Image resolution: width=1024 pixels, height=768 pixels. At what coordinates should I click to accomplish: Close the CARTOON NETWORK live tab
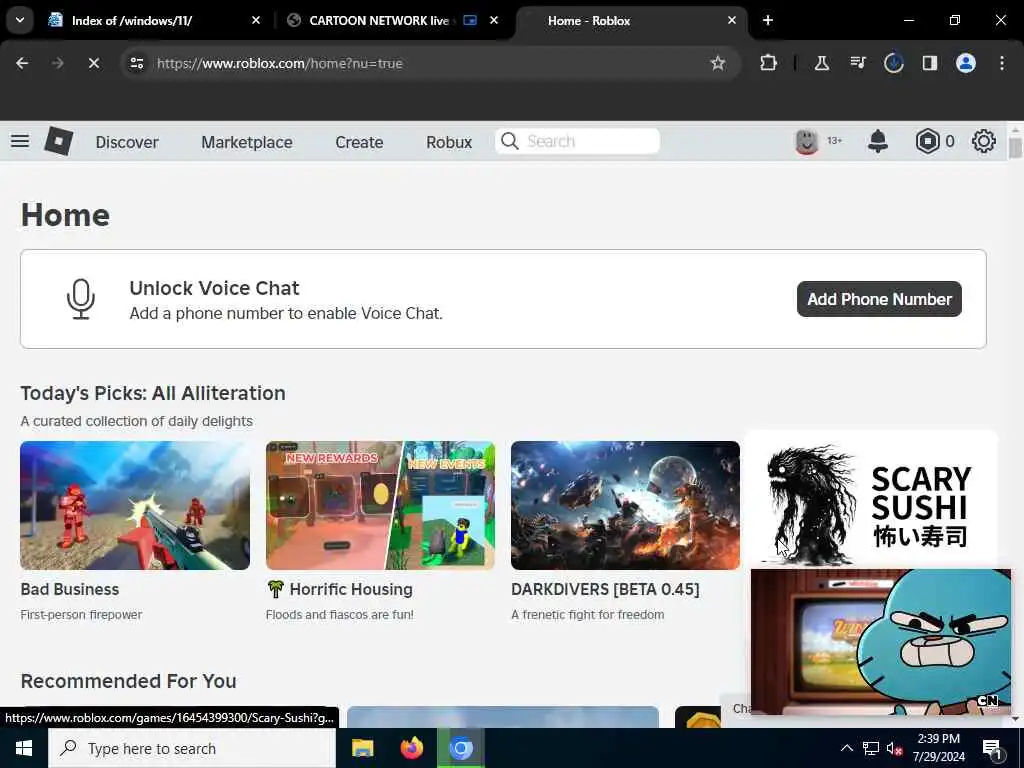[494, 20]
